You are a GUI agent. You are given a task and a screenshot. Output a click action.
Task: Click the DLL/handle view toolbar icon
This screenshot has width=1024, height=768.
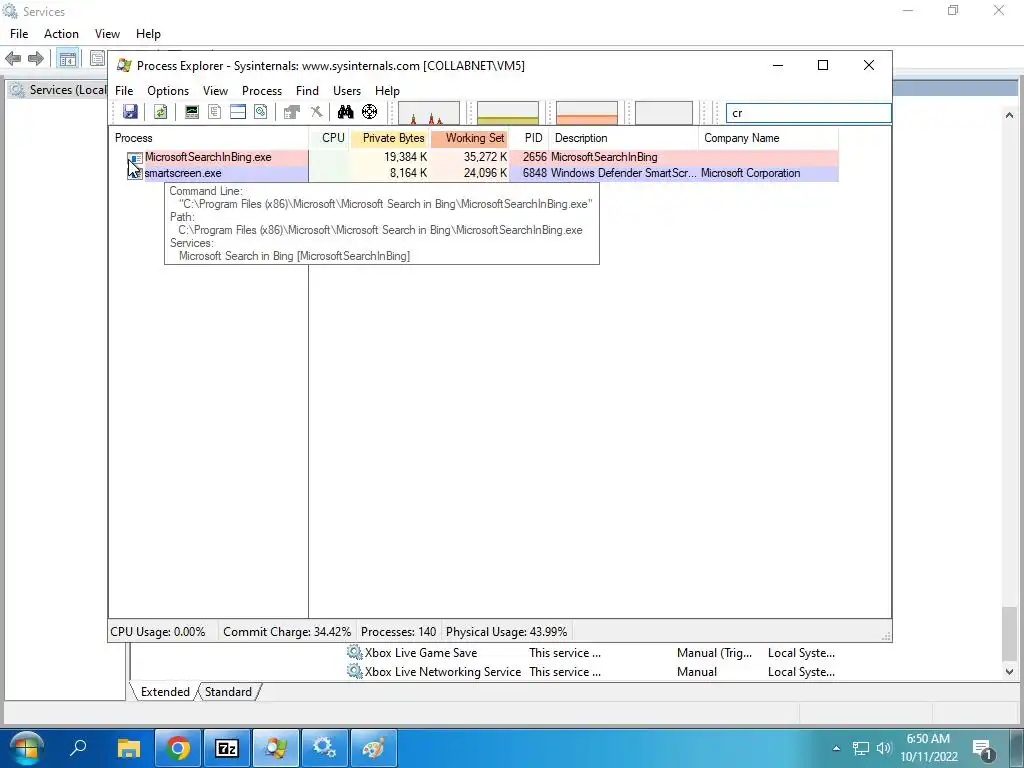261,112
